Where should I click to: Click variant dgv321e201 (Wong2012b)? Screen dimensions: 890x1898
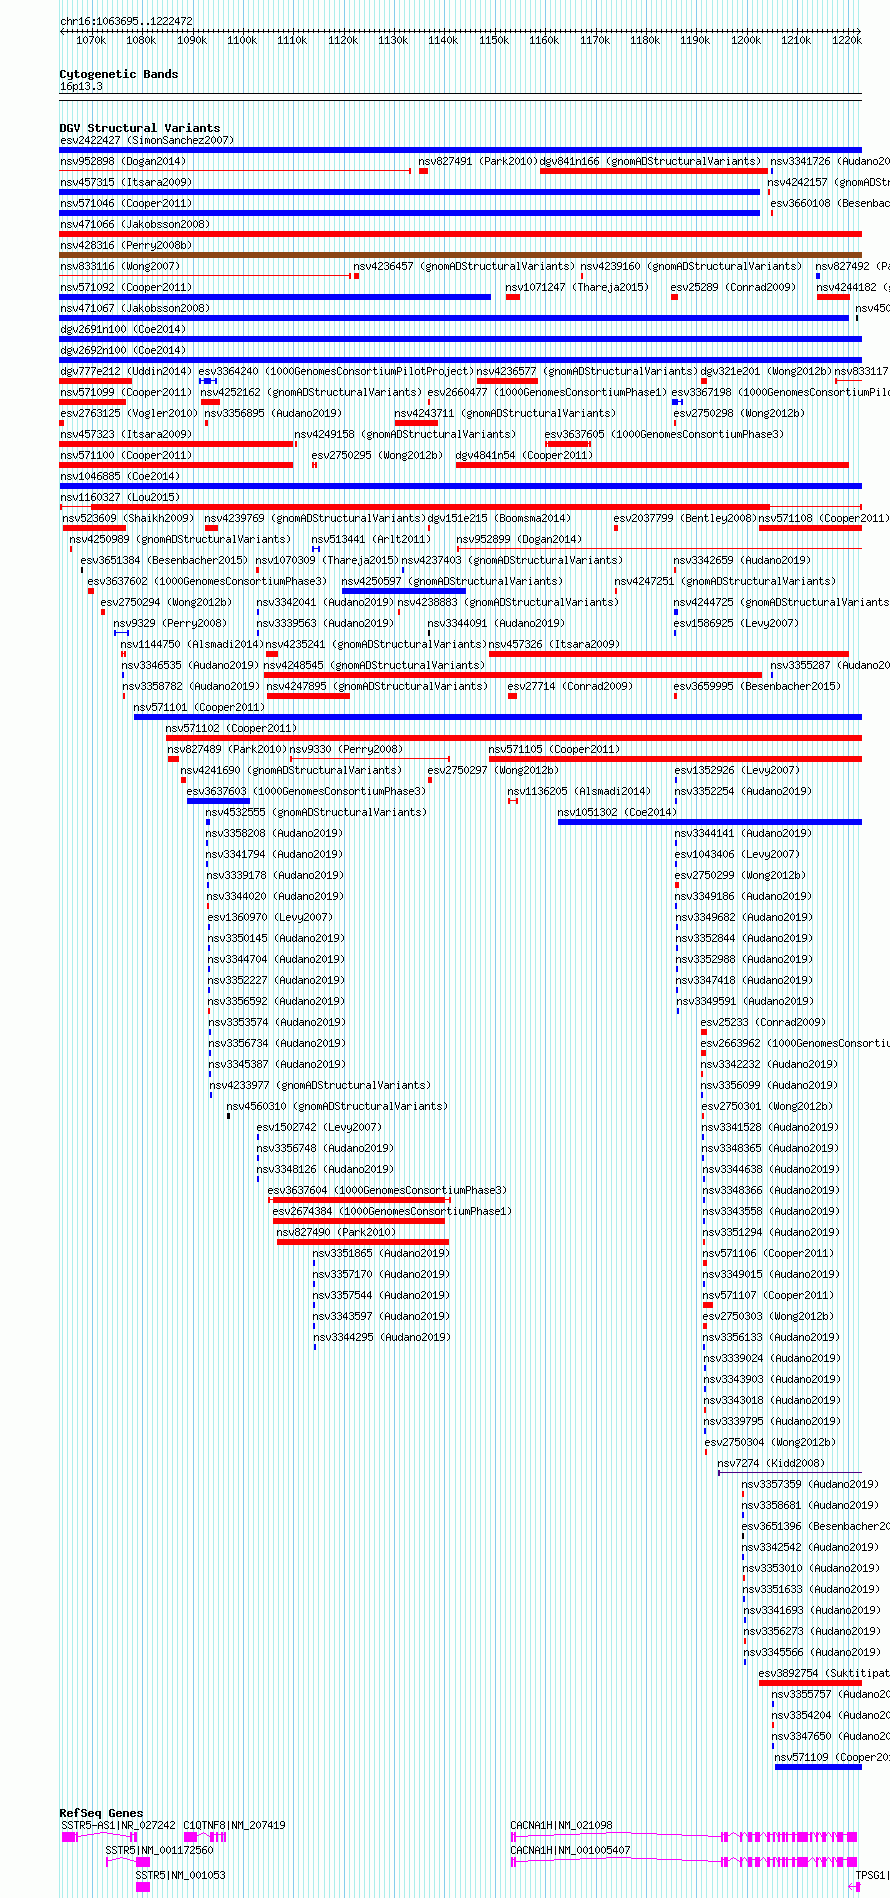[766, 371]
